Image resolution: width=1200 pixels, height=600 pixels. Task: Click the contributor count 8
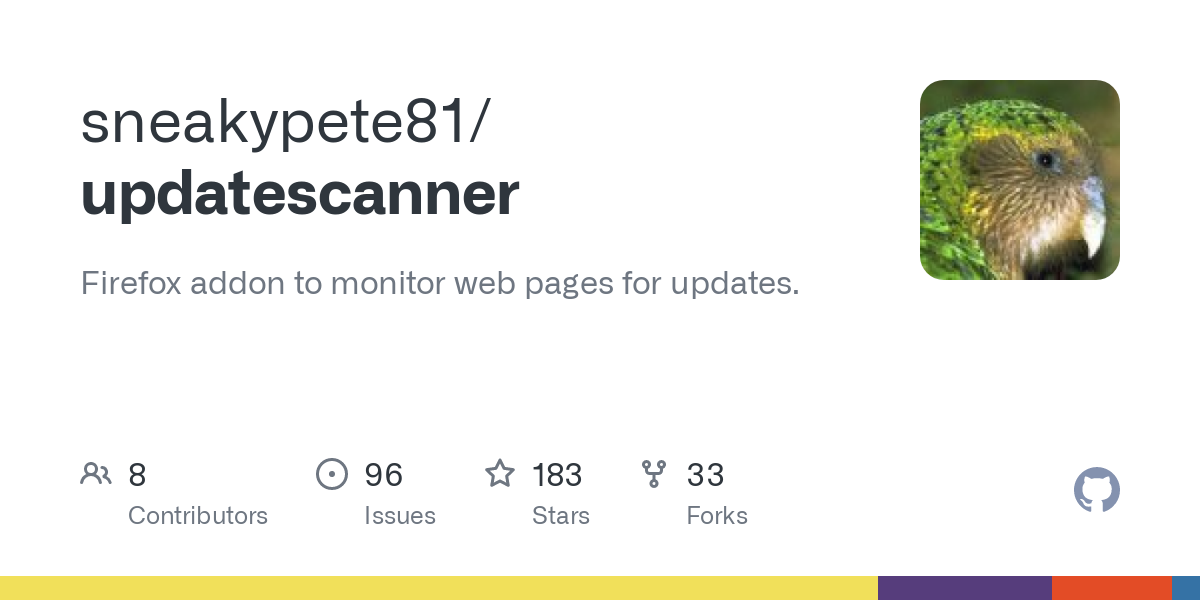click(x=137, y=475)
